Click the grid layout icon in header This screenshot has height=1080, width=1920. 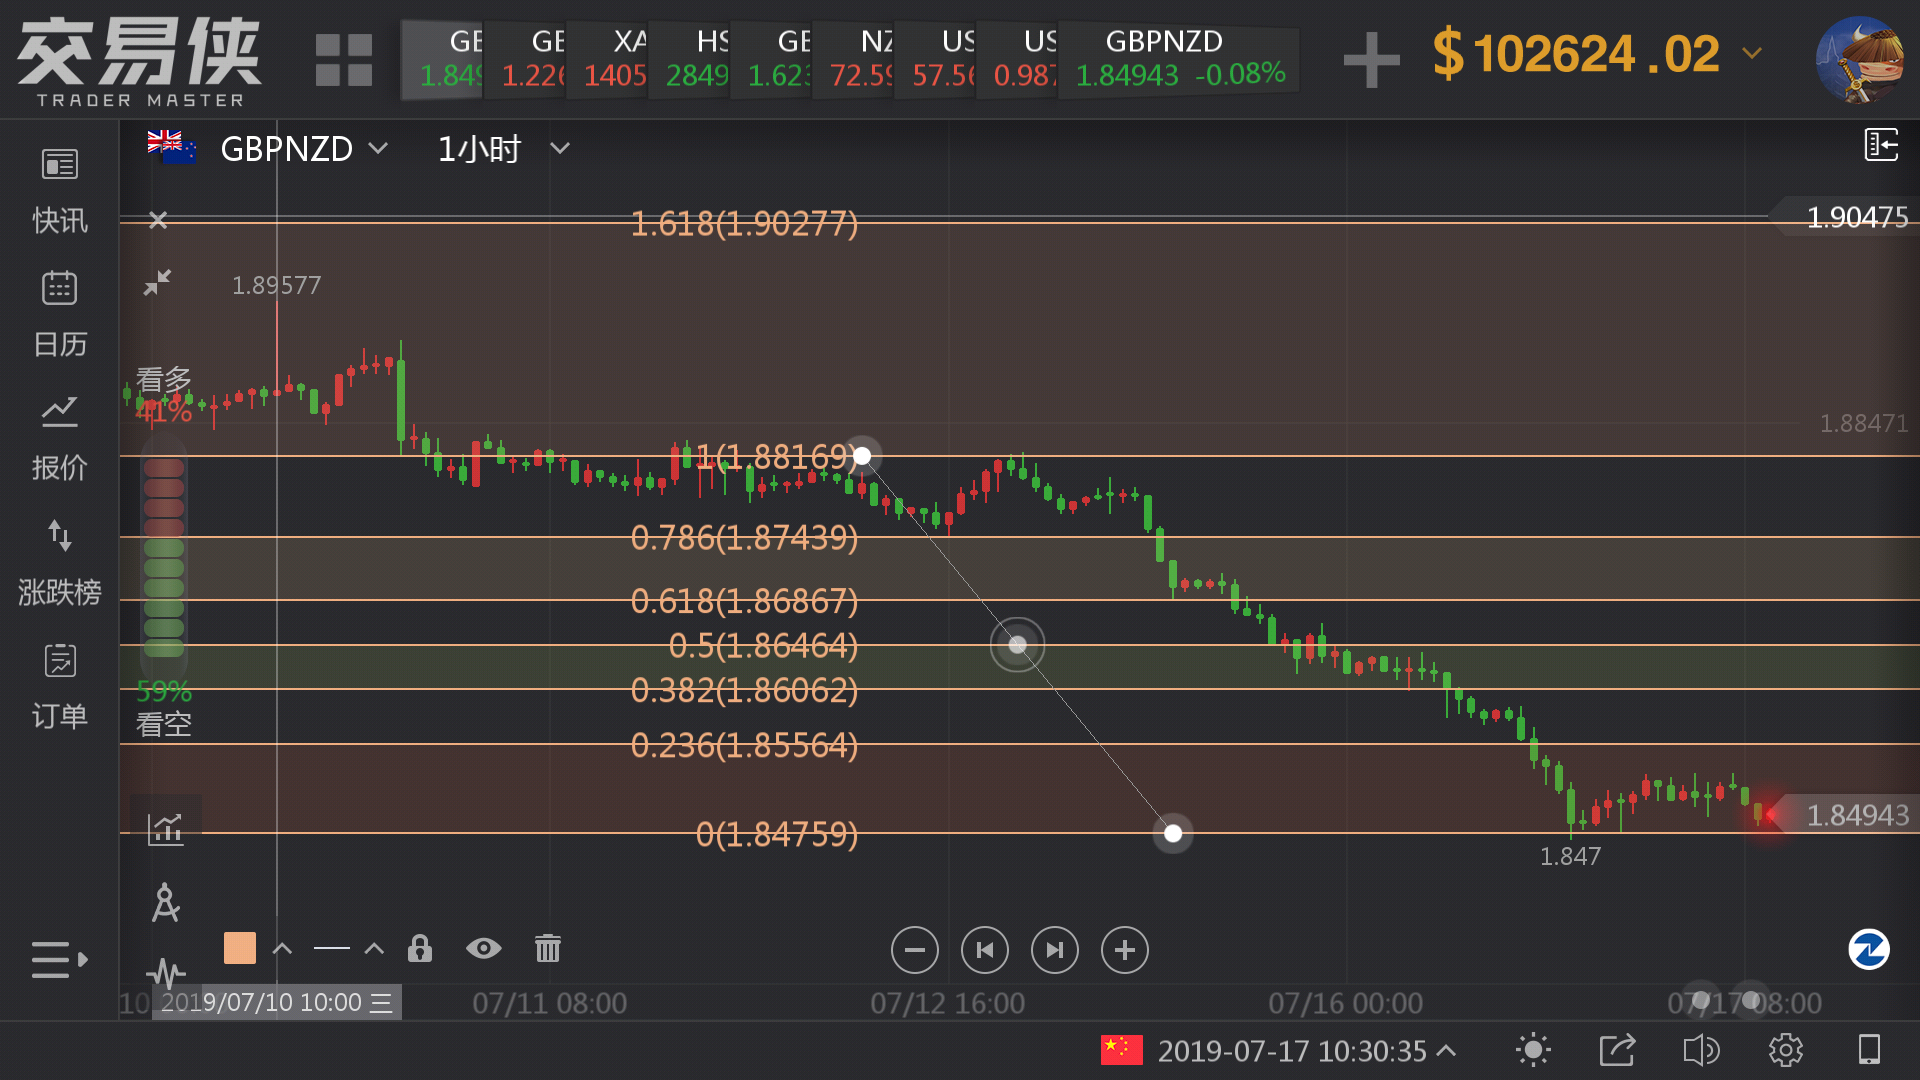[x=343, y=59]
